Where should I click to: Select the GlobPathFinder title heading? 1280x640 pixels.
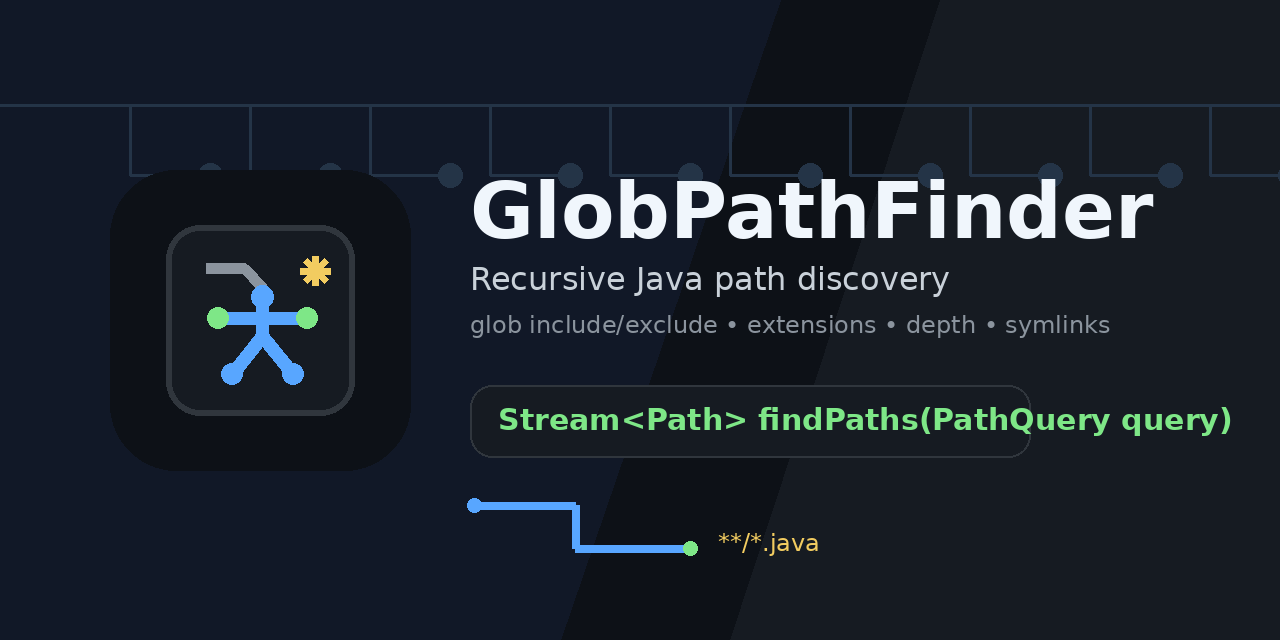point(812,212)
